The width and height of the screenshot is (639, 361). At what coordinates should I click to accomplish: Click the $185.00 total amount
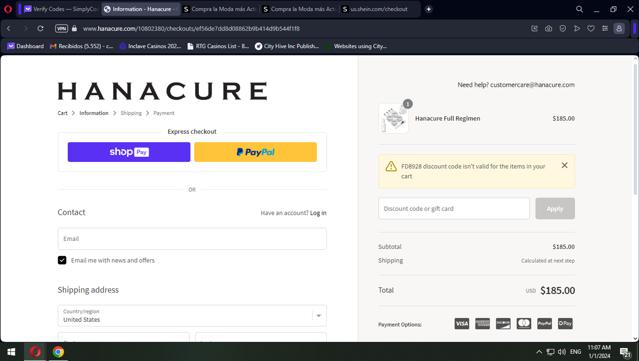click(557, 291)
